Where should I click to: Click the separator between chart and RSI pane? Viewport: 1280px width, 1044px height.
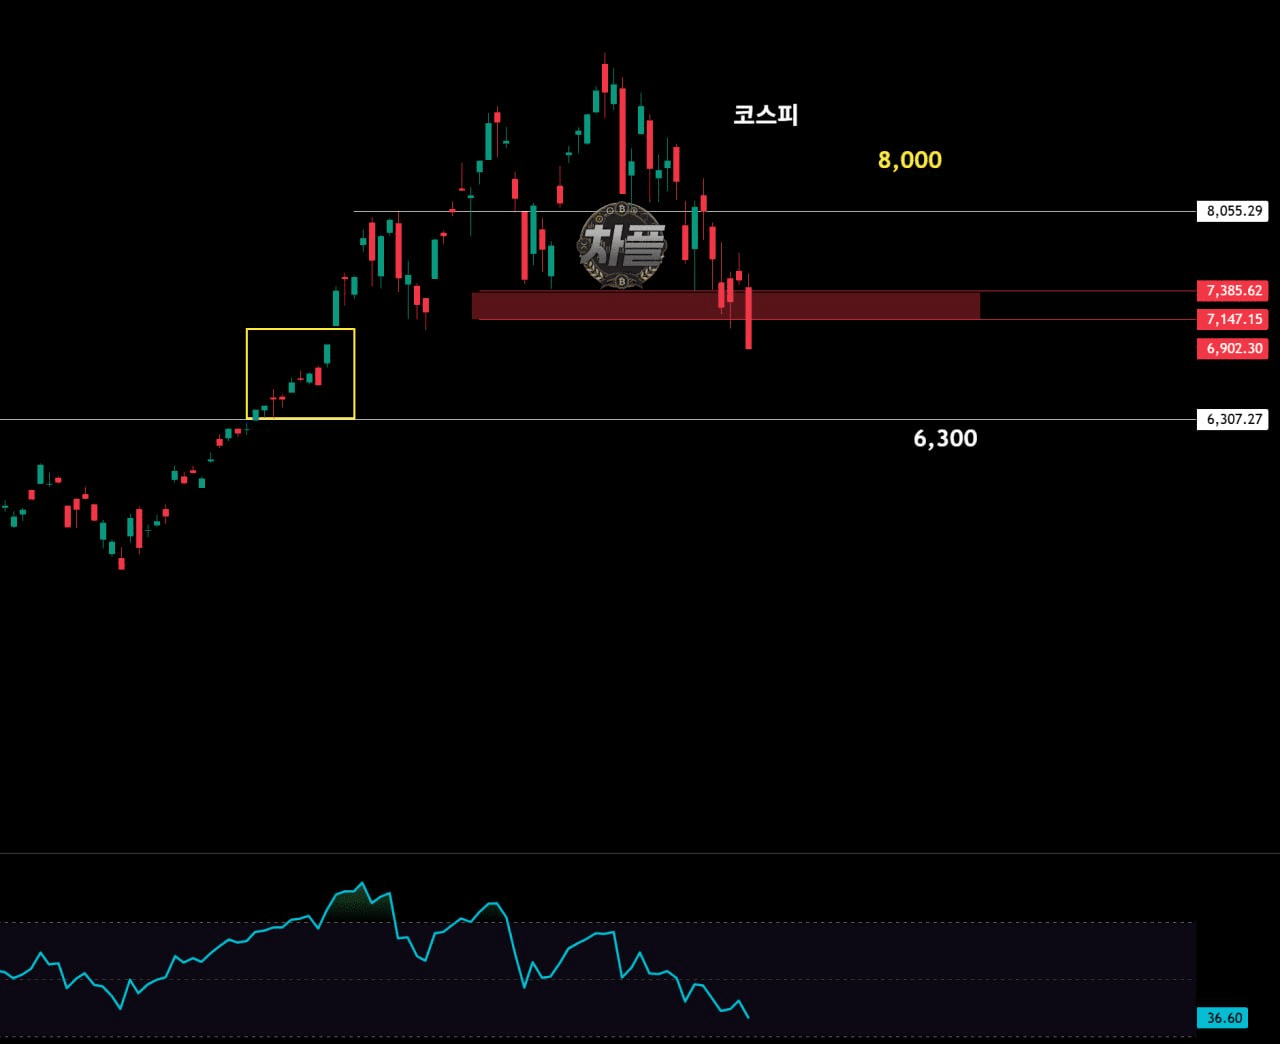(x=640, y=853)
